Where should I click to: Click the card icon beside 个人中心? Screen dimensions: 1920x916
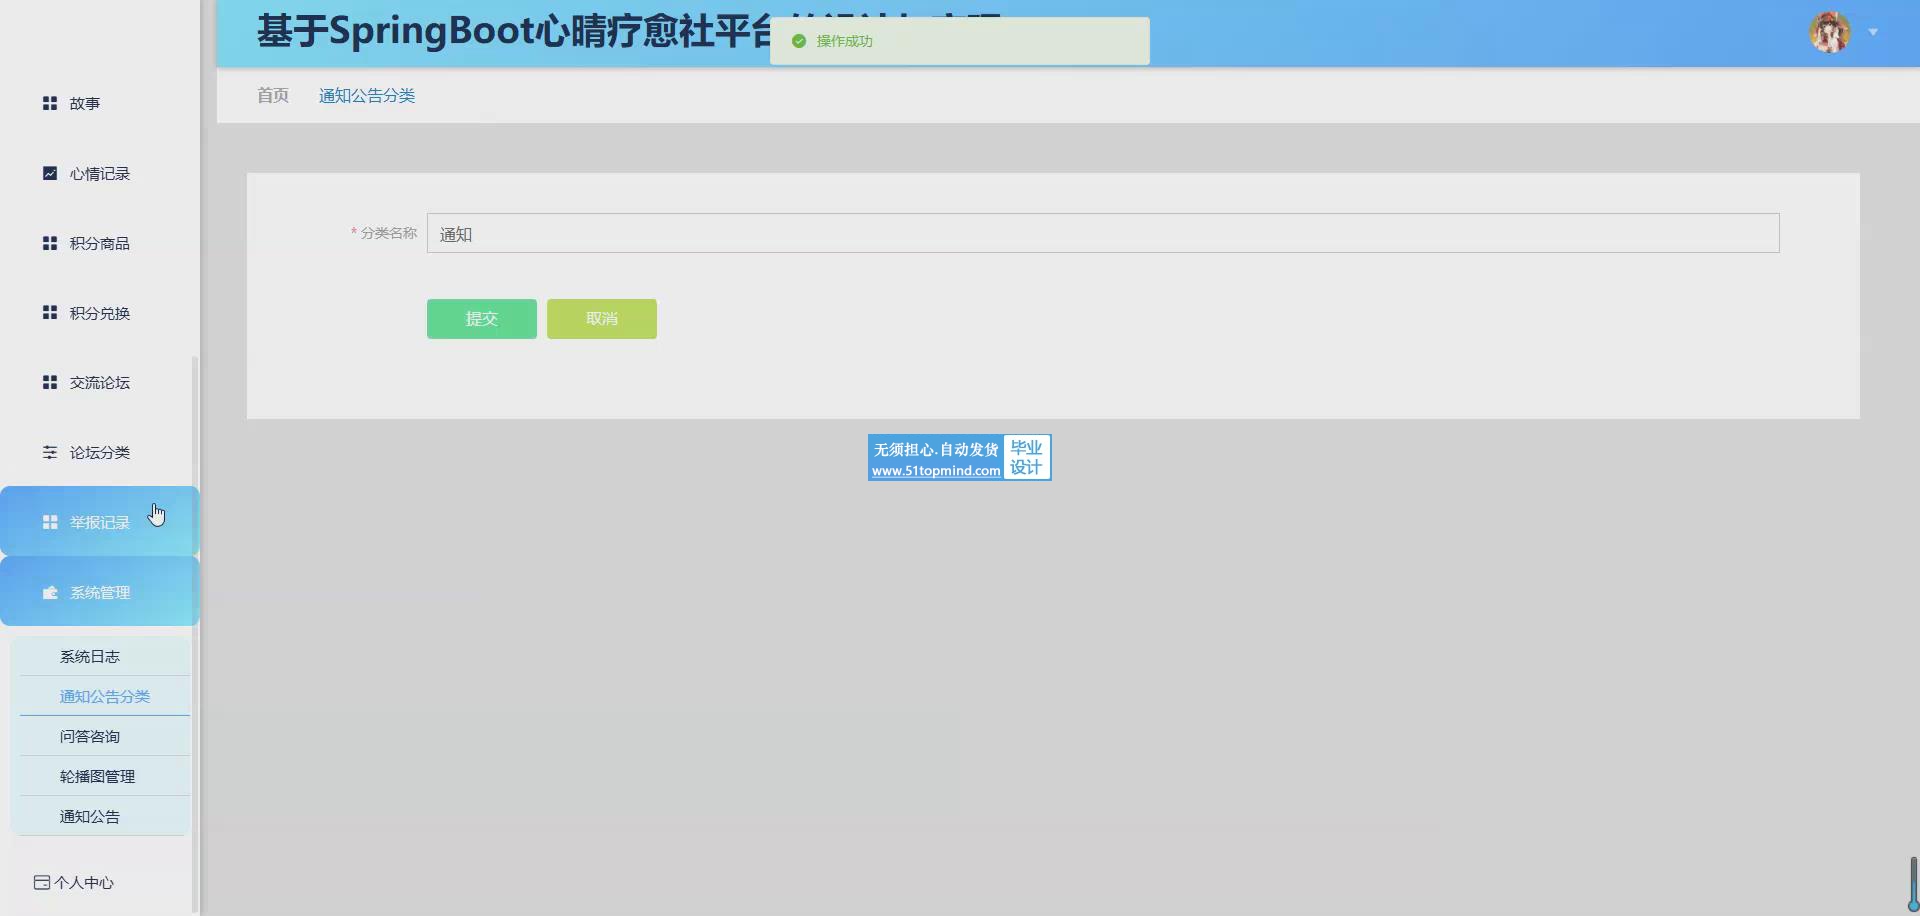[42, 882]
